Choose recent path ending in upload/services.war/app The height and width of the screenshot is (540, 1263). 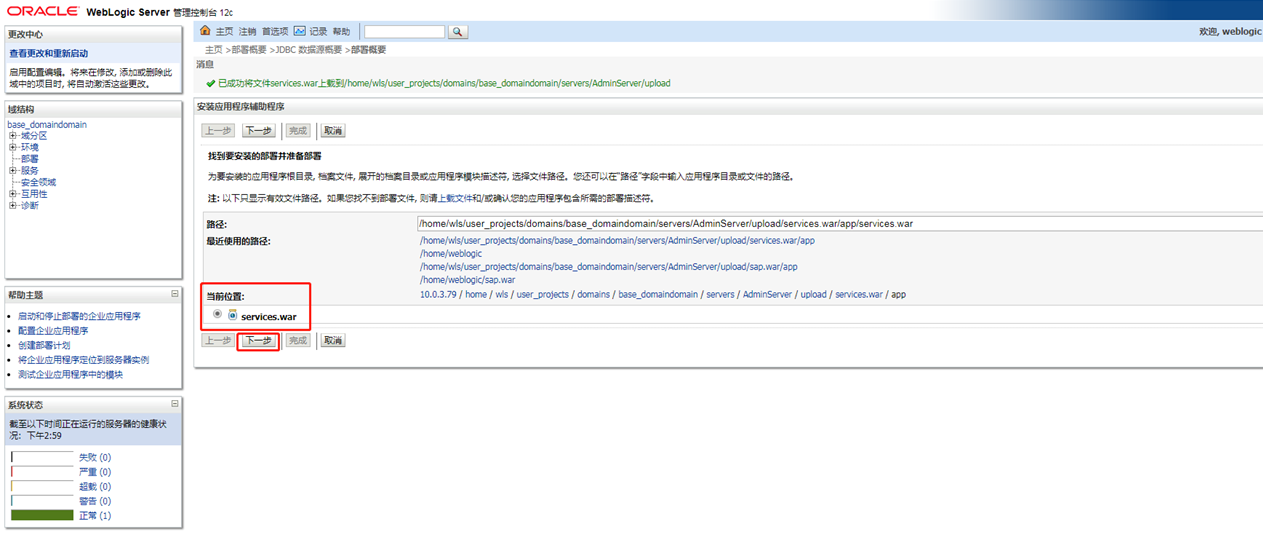pyautogui.click(x=617, y=241)
